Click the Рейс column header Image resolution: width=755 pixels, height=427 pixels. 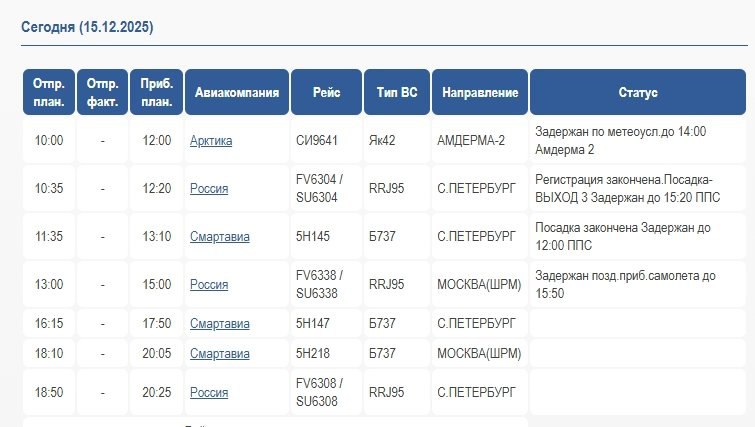(326, 92)
